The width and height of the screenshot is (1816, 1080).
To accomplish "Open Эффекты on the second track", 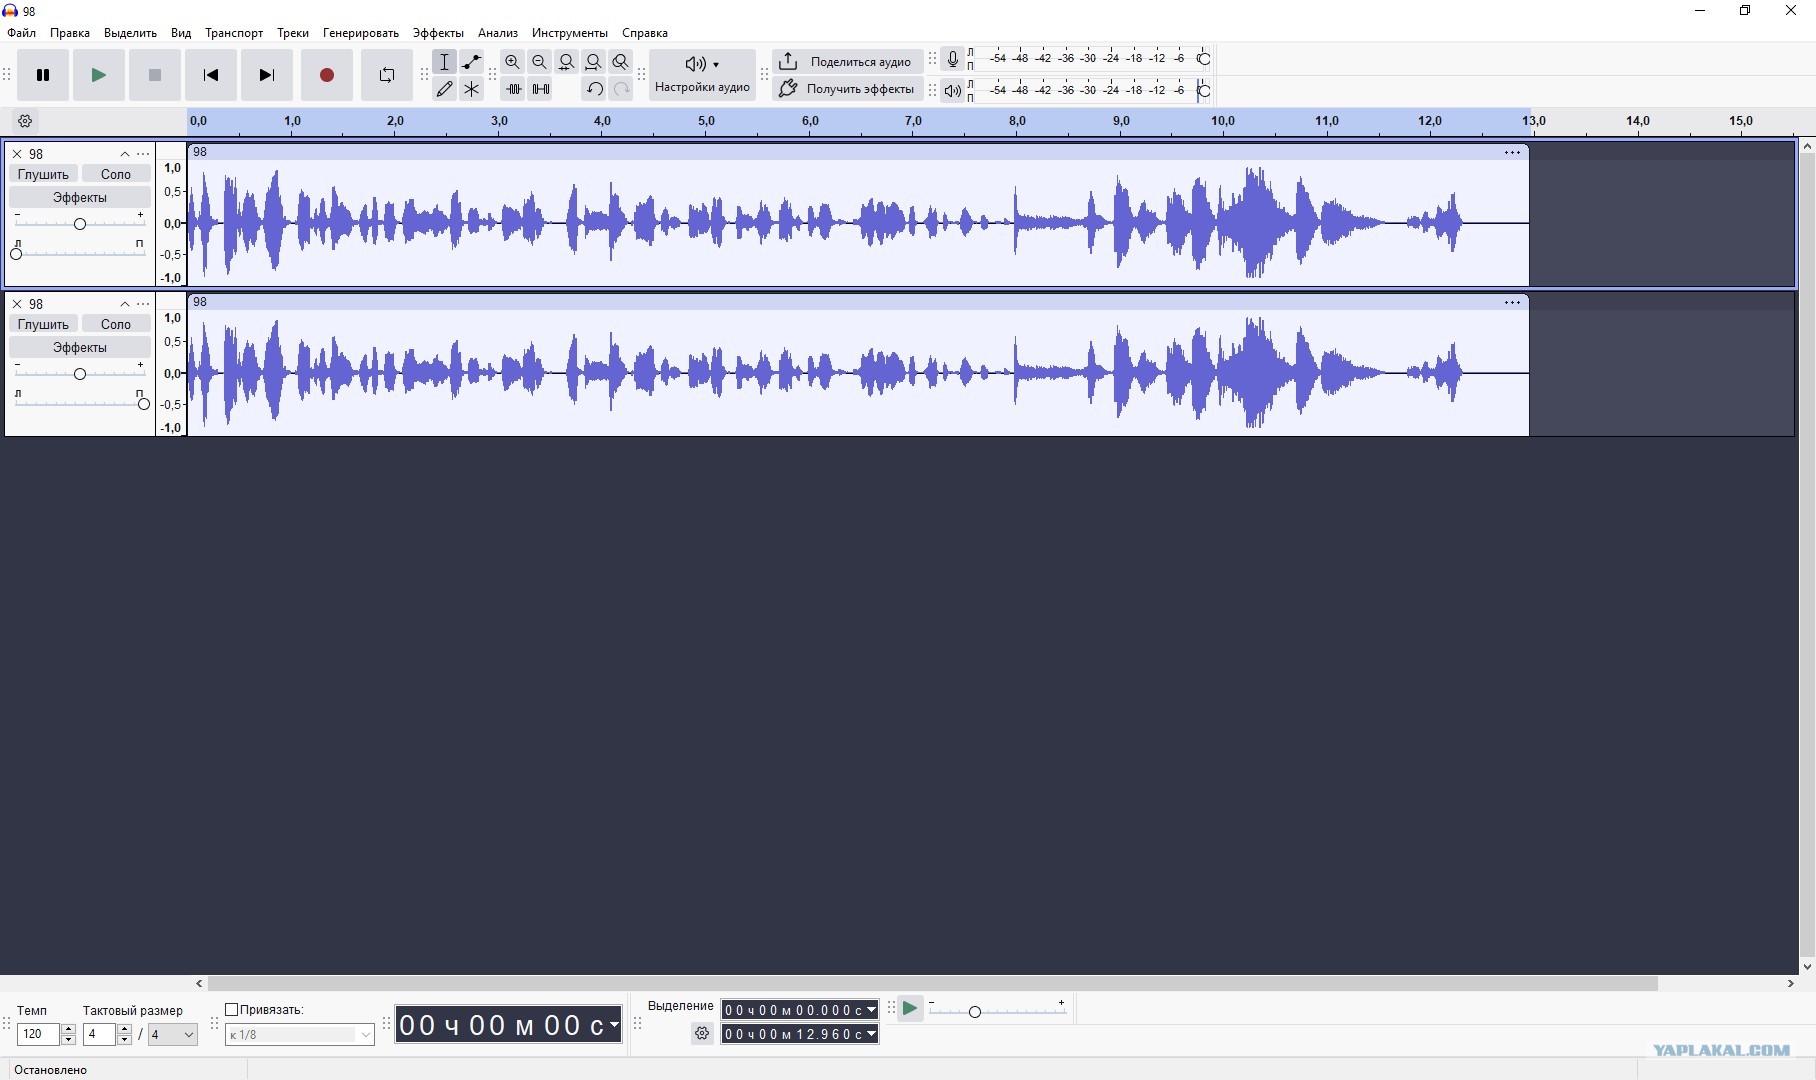I will (80, 347).
